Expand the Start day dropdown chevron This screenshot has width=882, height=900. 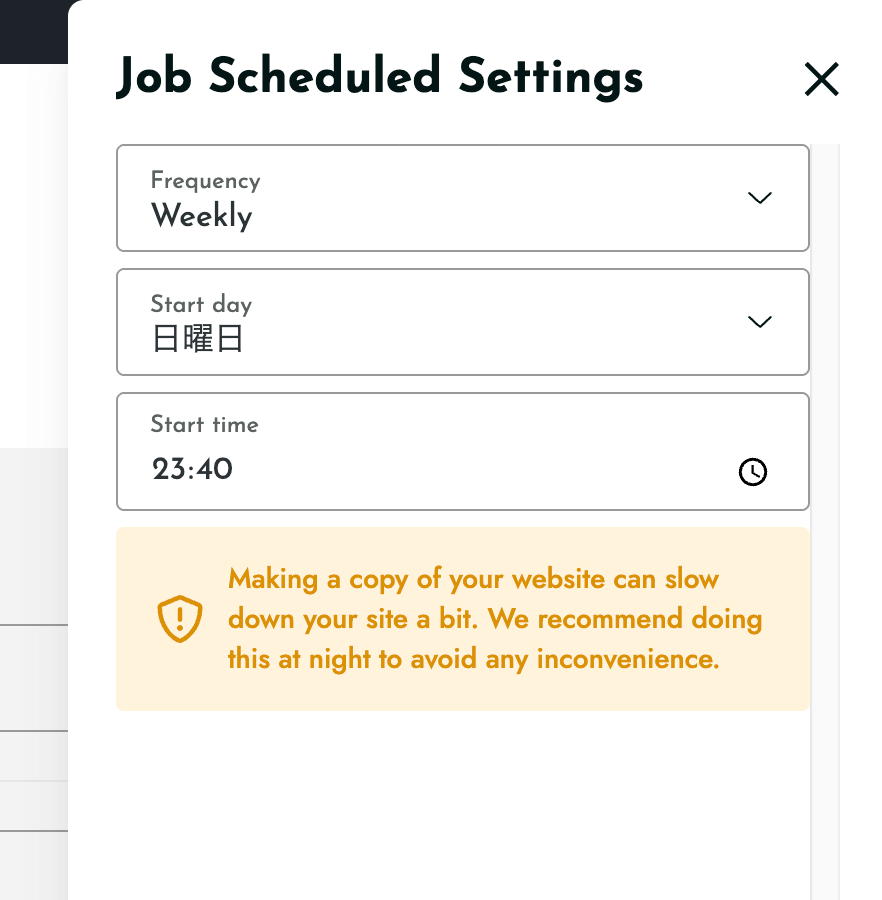click(760, 322)
